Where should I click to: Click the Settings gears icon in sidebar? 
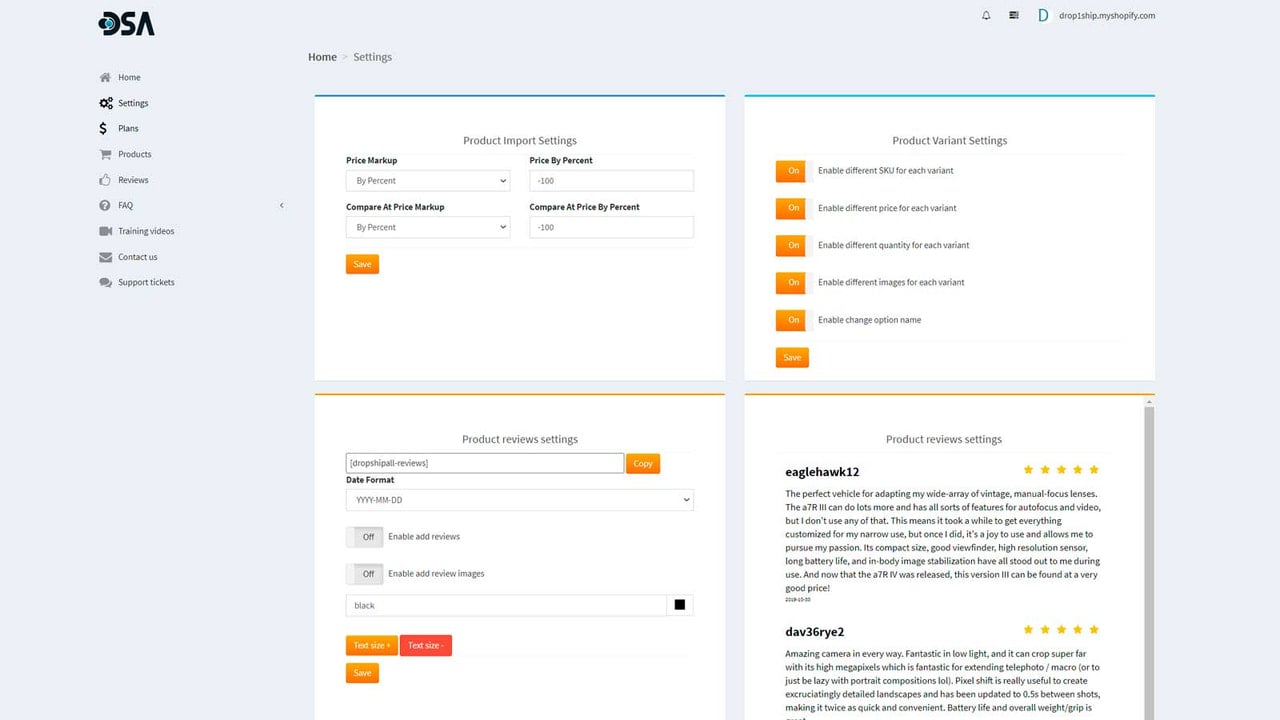click(x=106, y=103)
